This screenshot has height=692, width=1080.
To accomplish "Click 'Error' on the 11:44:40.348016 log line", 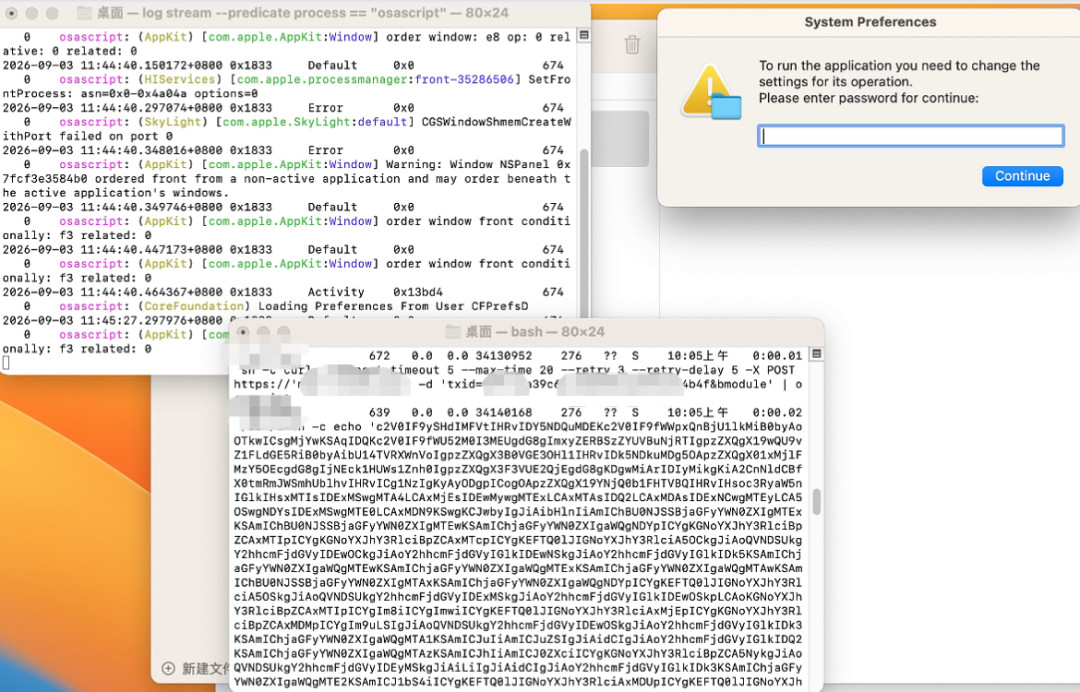I will coord(325,150).
